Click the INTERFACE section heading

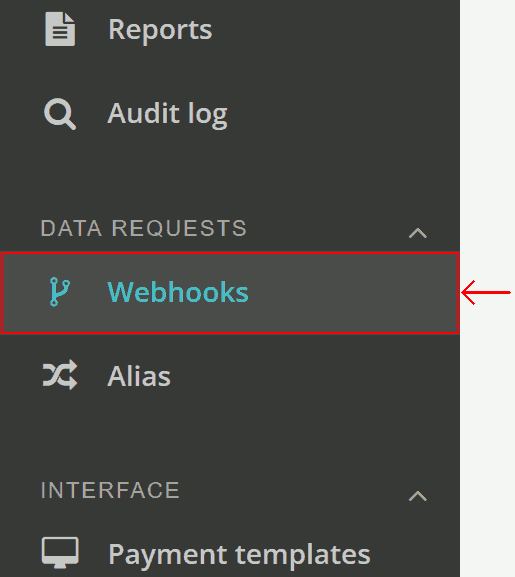pyautogui.click(x=110, y=490)
